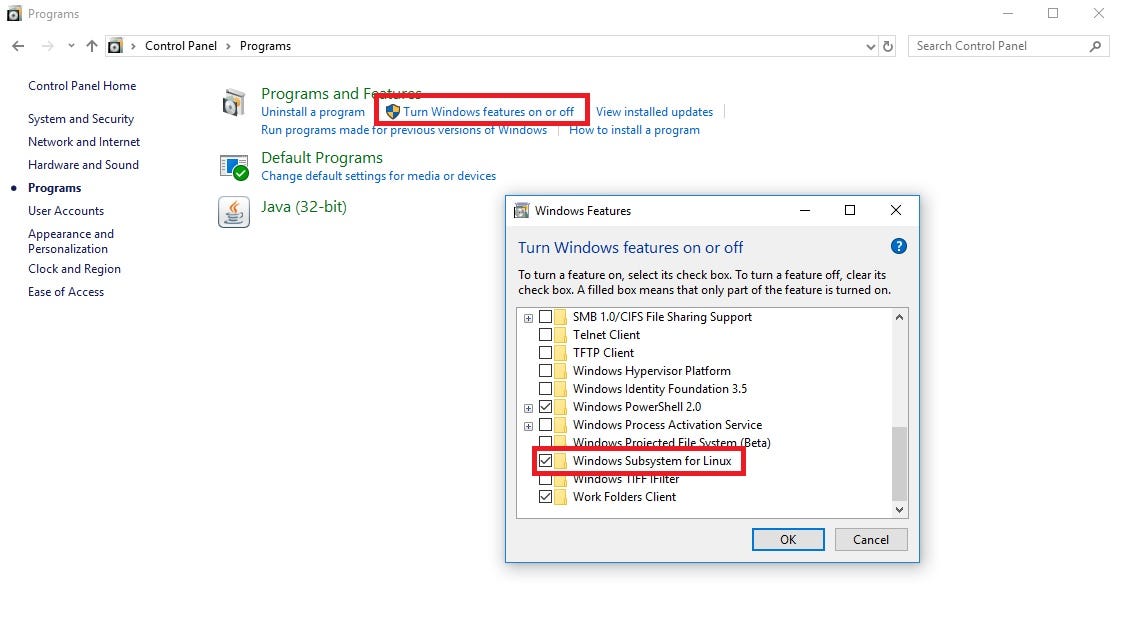Image resolution: width=1122 pixels, height=630 pixels.
Task: Click scroll-up arrow in features list
Action: click(x=899, y=317)
